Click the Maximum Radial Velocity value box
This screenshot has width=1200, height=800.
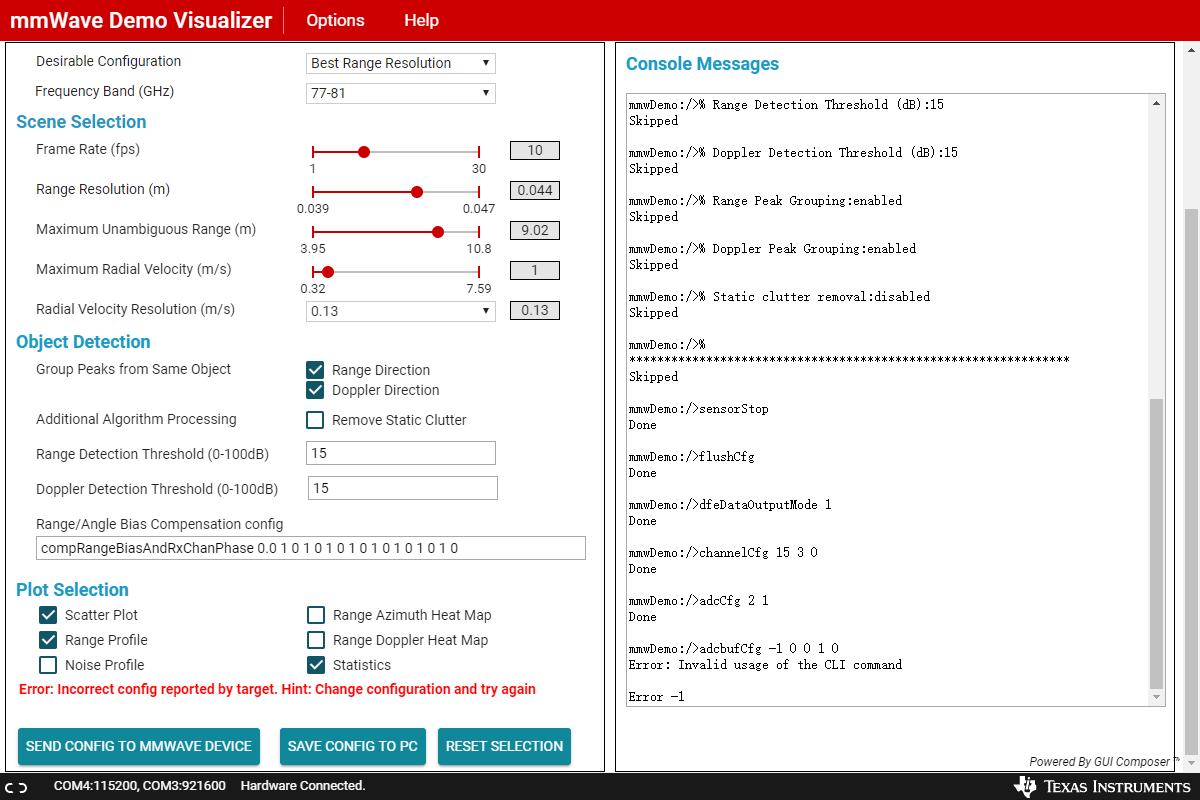tap(535, 271)
